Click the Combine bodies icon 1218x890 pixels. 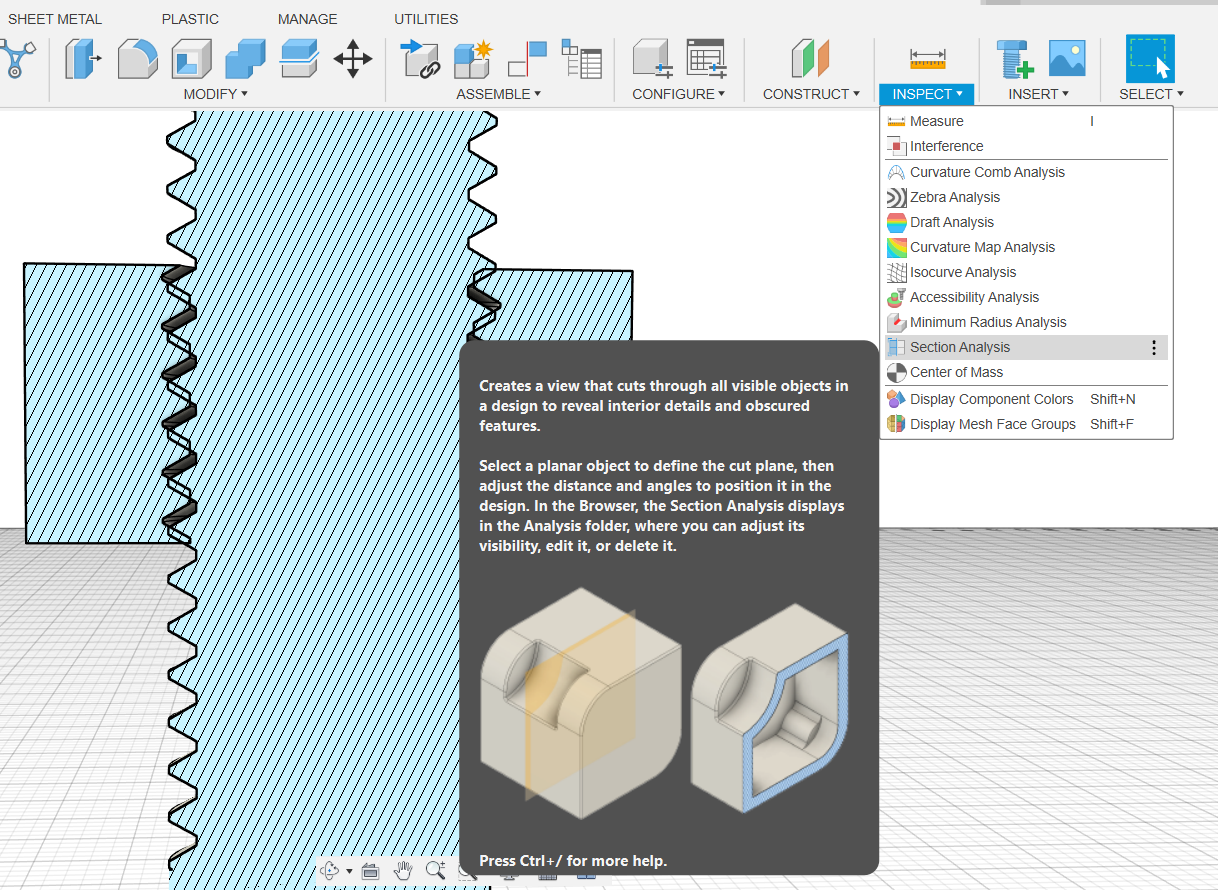tap(244, 58)
